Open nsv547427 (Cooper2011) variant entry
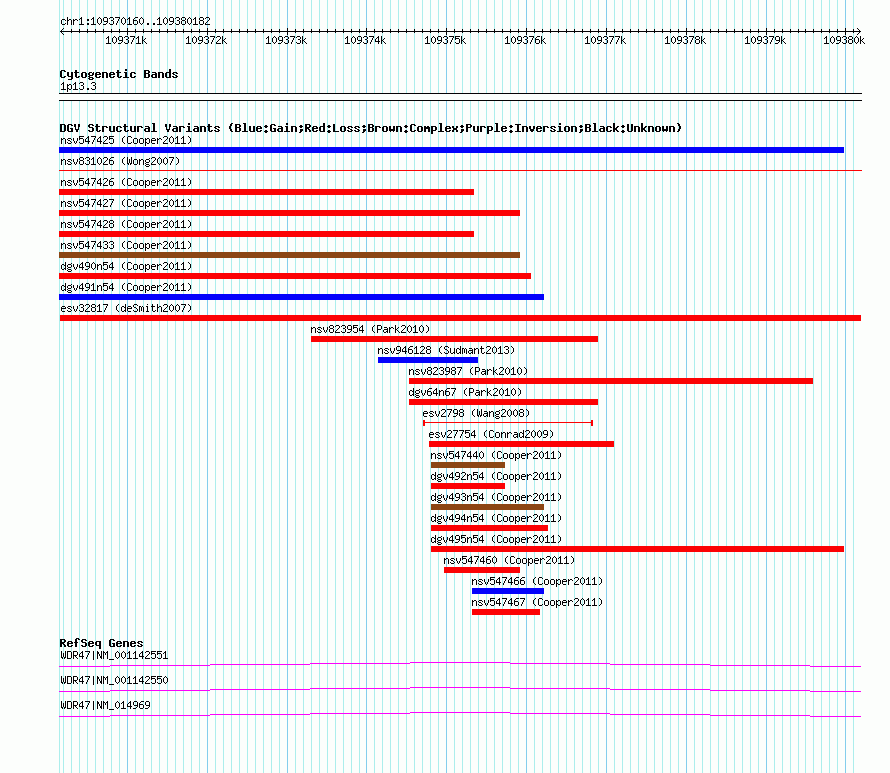The height and width of the screenshot is (773, 890). 126,203
